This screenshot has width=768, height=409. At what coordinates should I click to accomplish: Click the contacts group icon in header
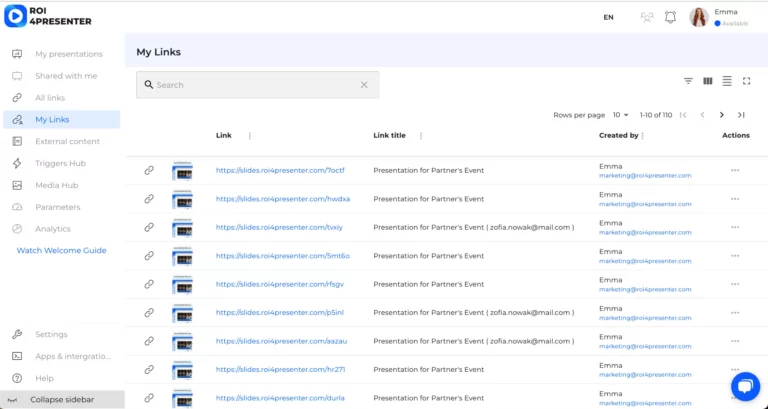pyautogui.click(x=647, y=17)
